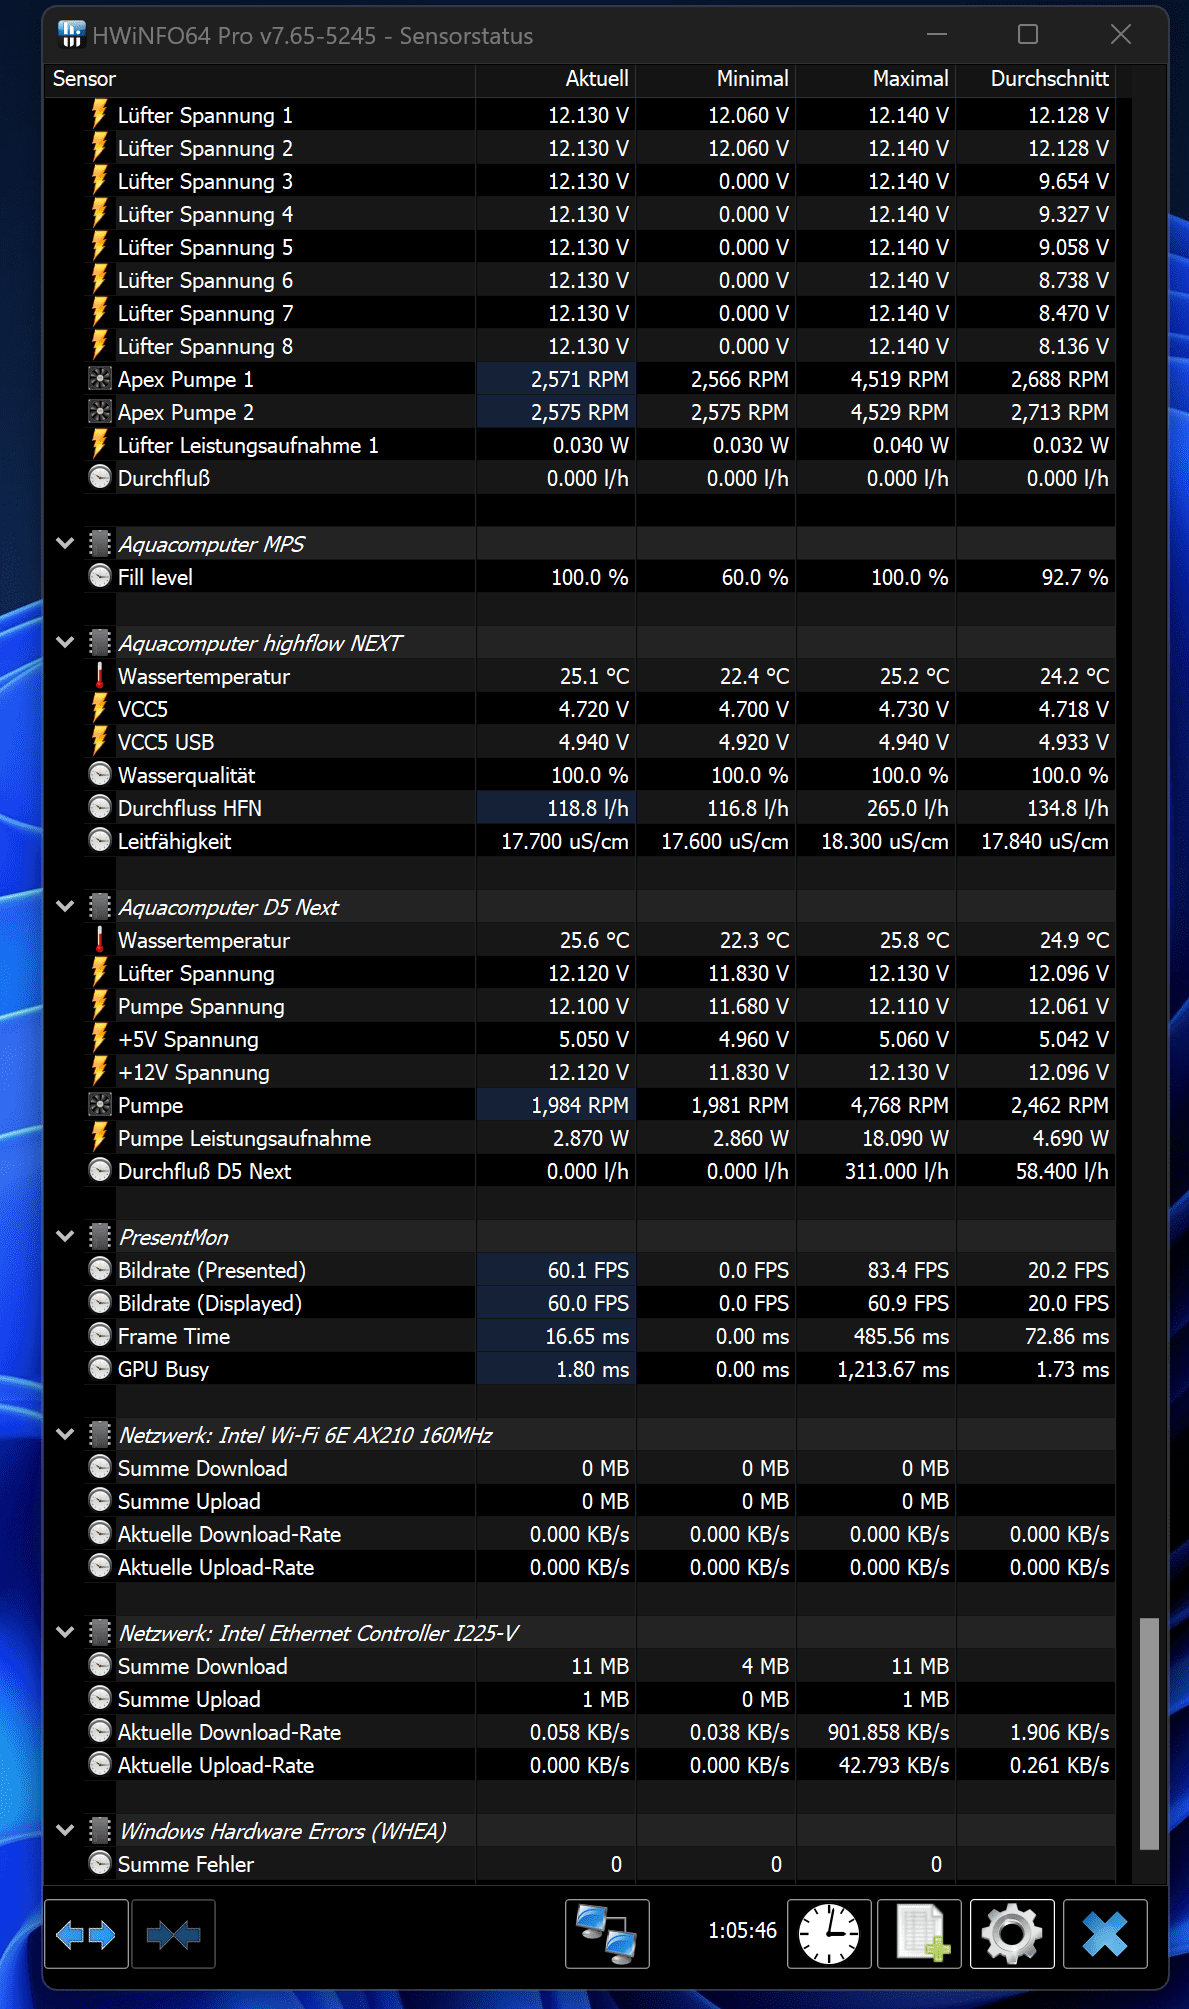Viewport: 1189px width, 2009px height.
Task: Click the gauge icon beside Fill level
Action: tap(100, 577)
